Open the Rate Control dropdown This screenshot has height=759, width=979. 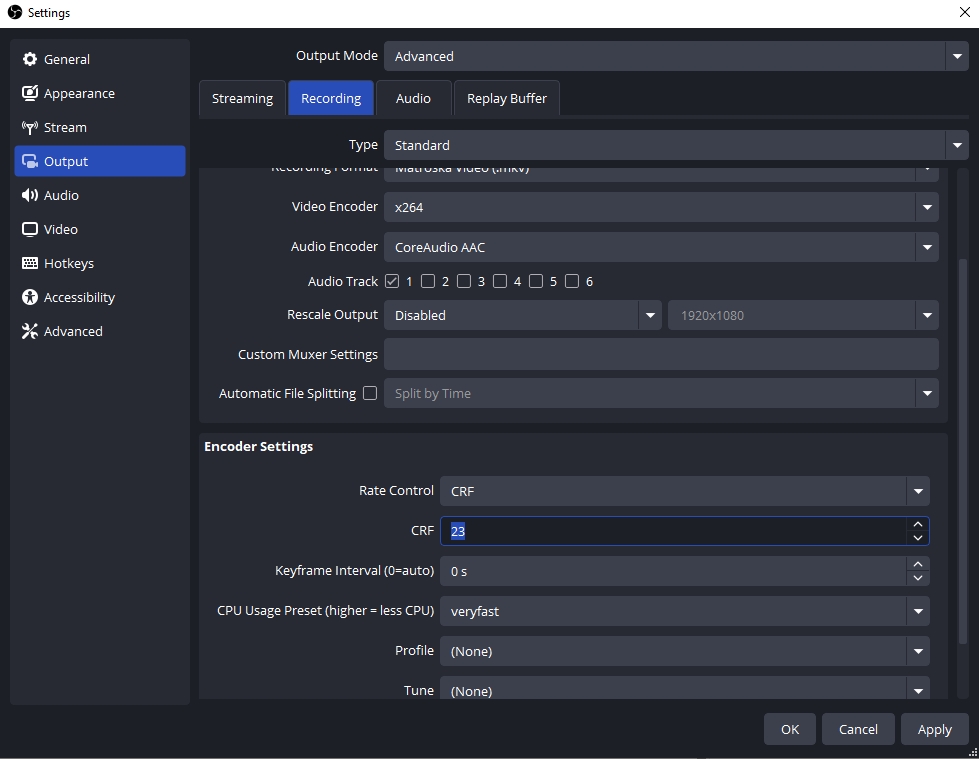click(685, 491)
